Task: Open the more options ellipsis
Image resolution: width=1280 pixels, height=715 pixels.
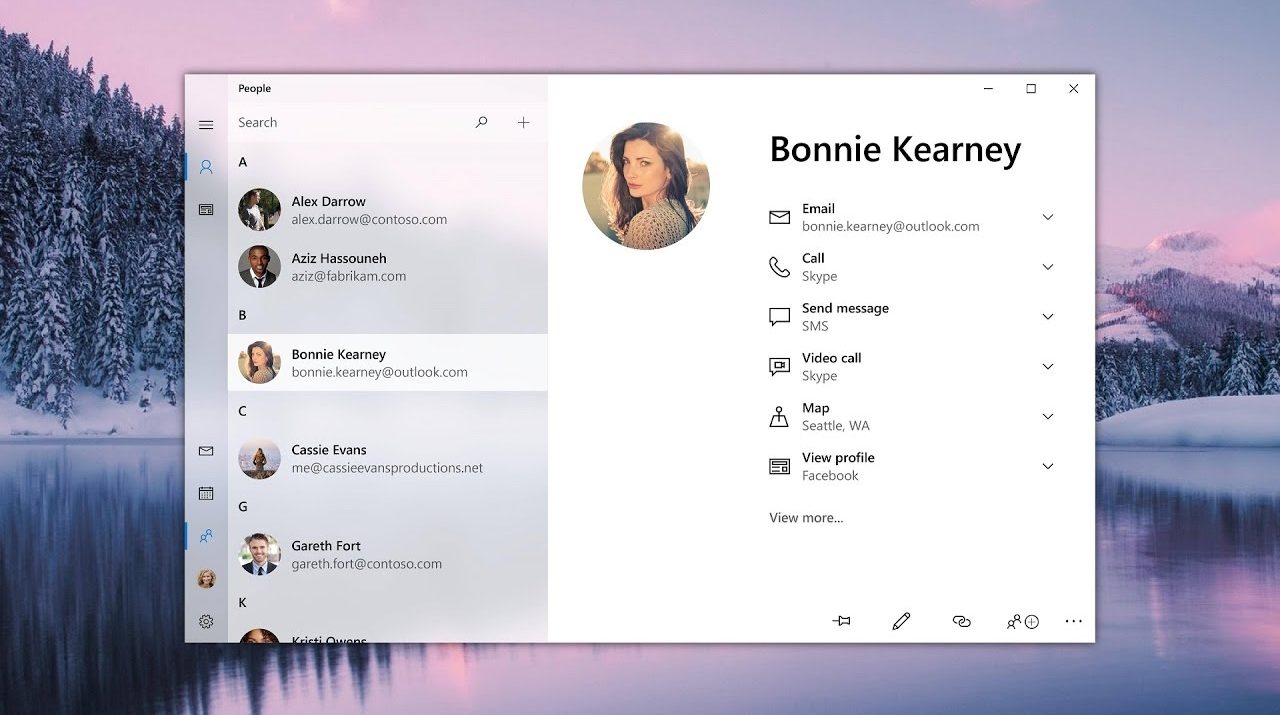Action: [1073, 621]
